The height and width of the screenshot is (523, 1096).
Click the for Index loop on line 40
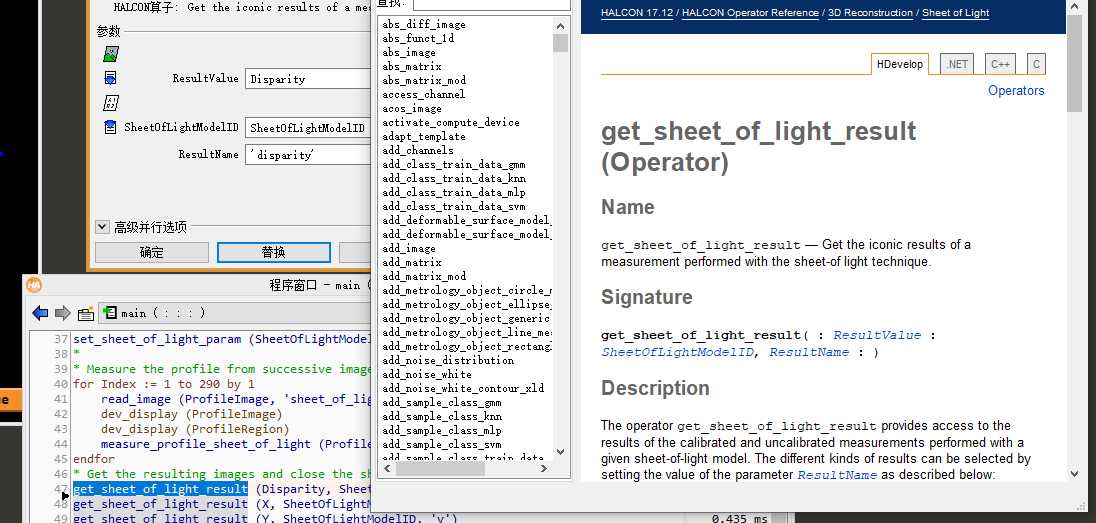(164, 384)
